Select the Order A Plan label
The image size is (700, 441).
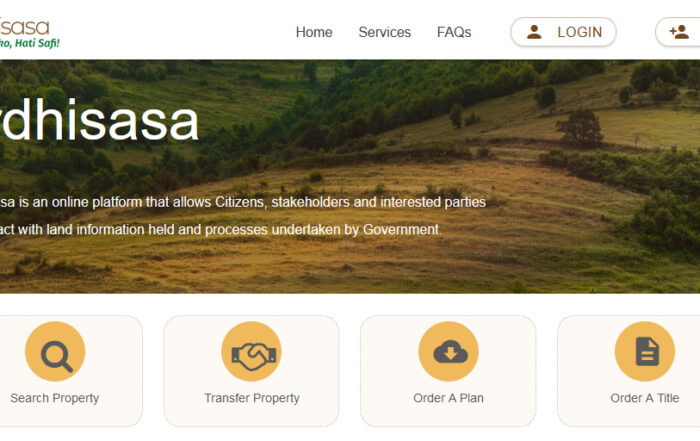448,398
